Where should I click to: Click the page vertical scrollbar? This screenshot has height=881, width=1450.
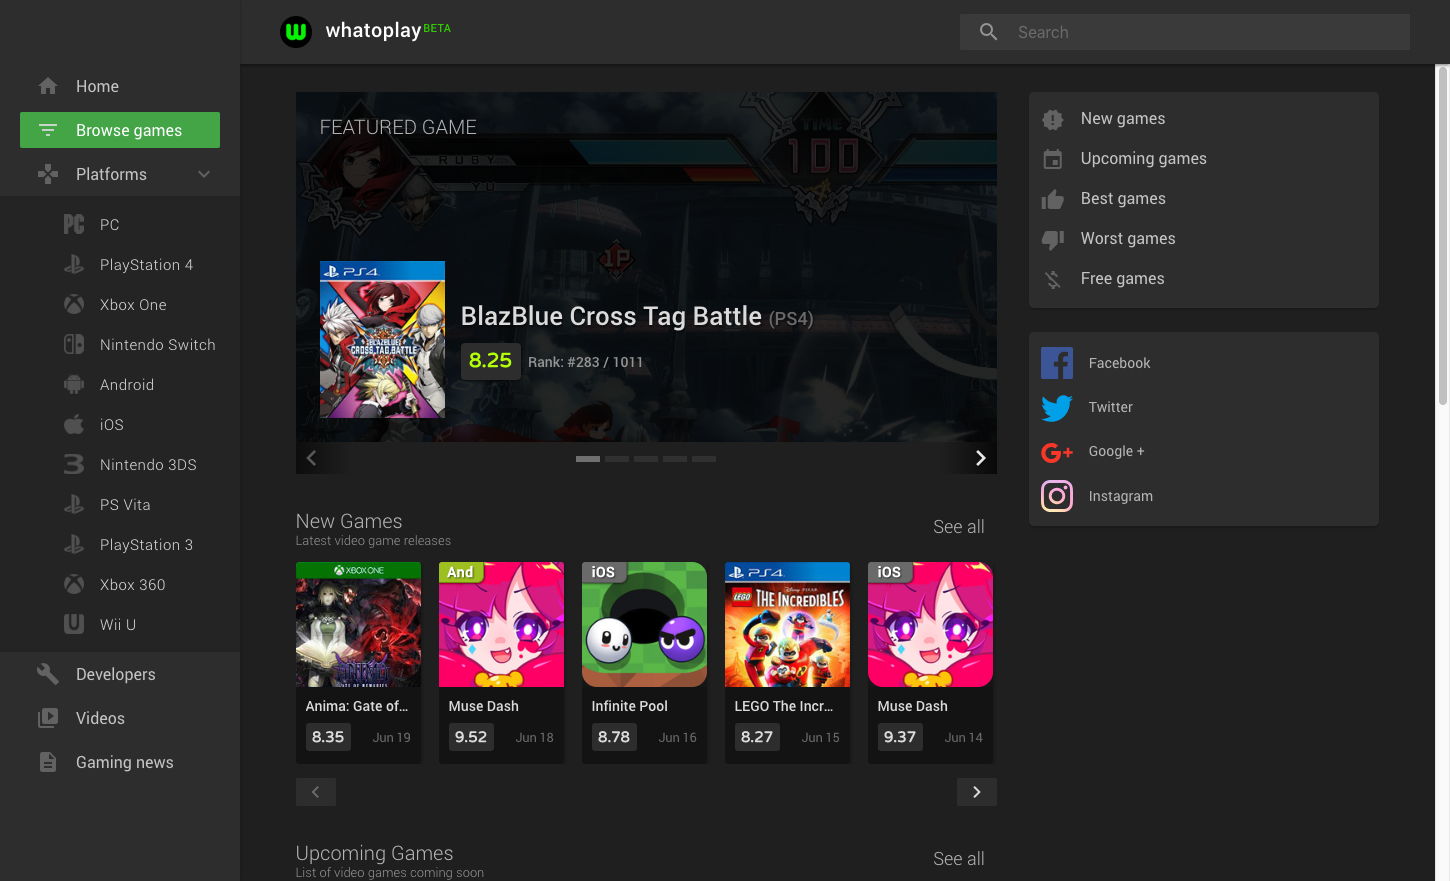coord(1442,237)
